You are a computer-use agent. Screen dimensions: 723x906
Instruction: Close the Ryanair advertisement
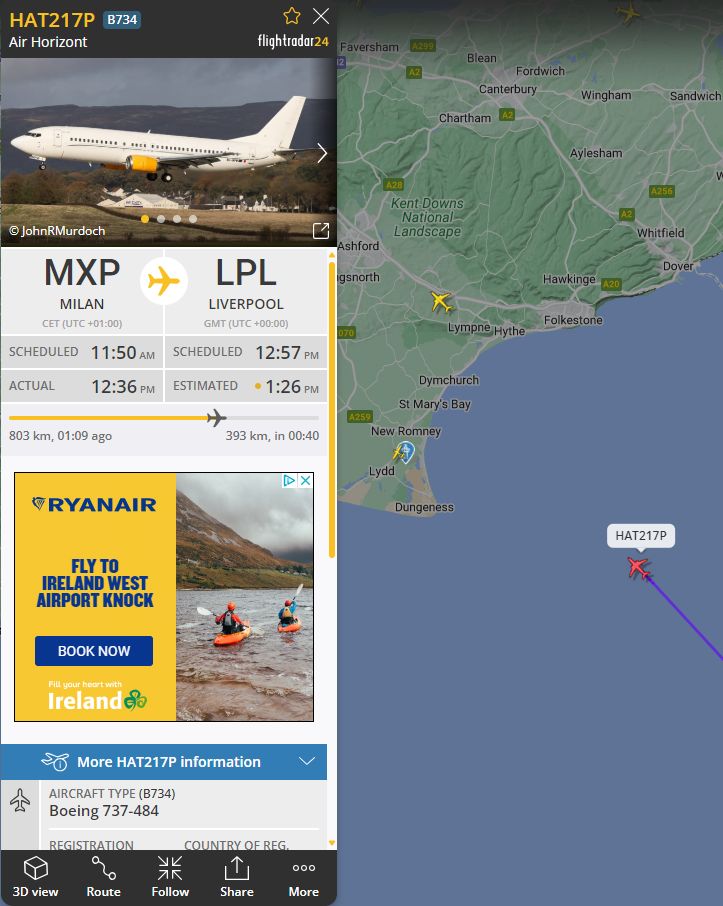[x=306, y=480]
